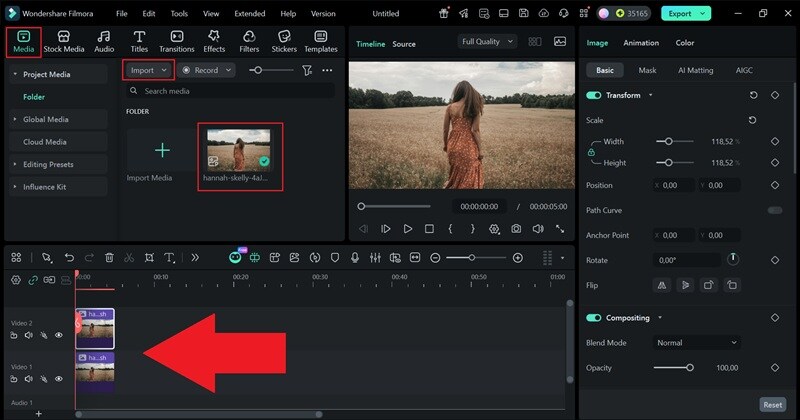Click the filter media icon
800x420 pixels.
[307, 70]
